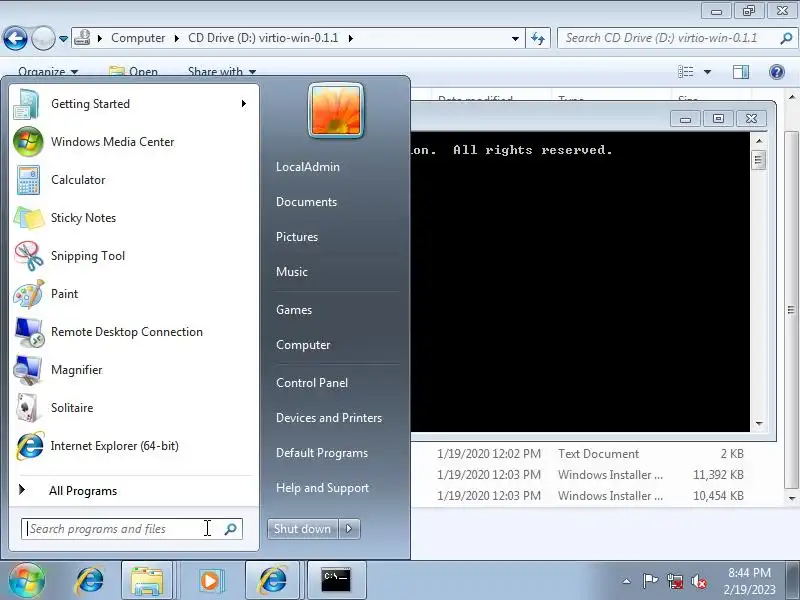Click the Action Center flag tray icon
Screen dimensions: 800x600
coord(650,581)
